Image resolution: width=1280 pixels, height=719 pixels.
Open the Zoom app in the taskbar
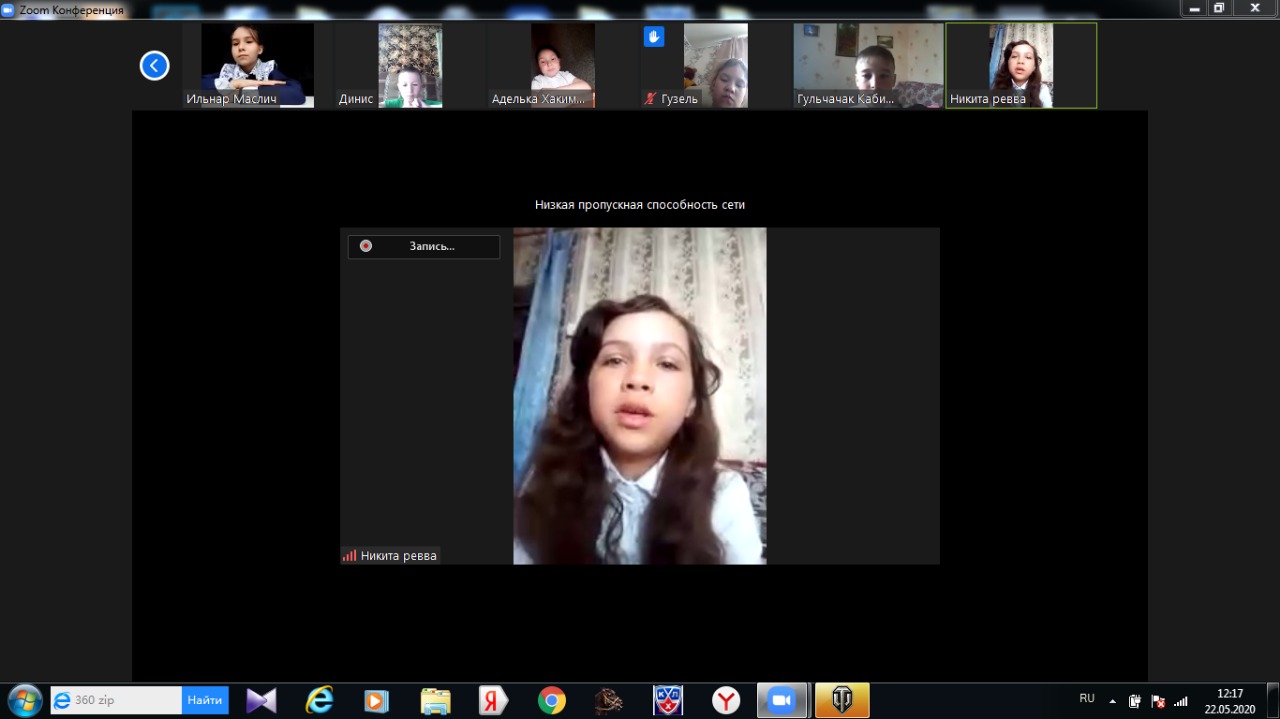[x=781, y=700]
